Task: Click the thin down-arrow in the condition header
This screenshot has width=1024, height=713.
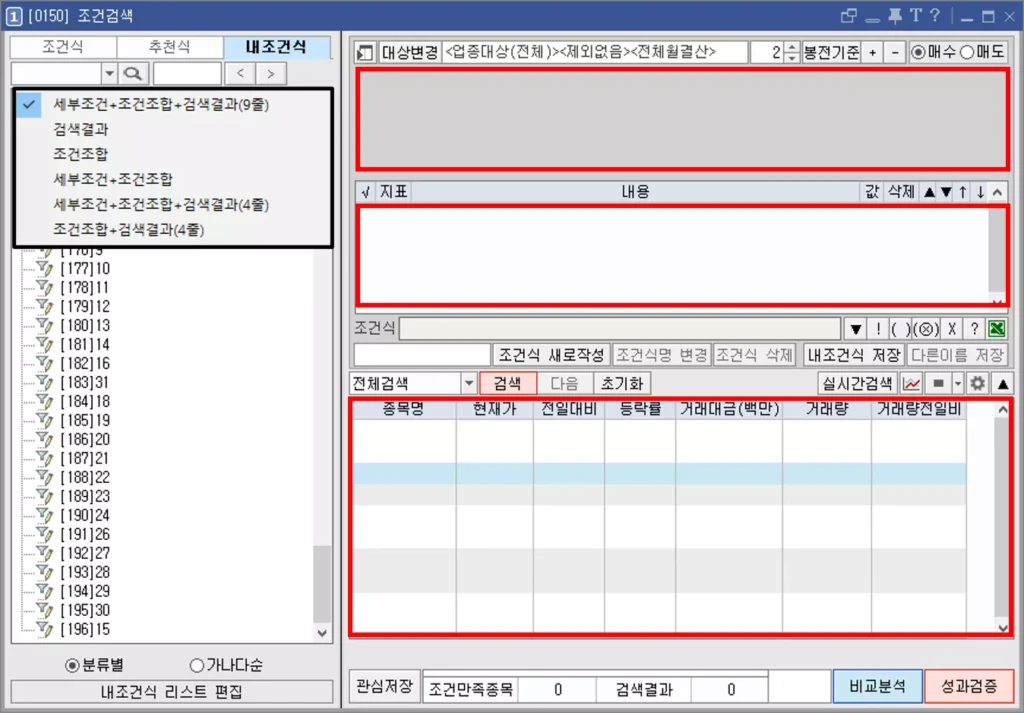Action: (980, 193)
